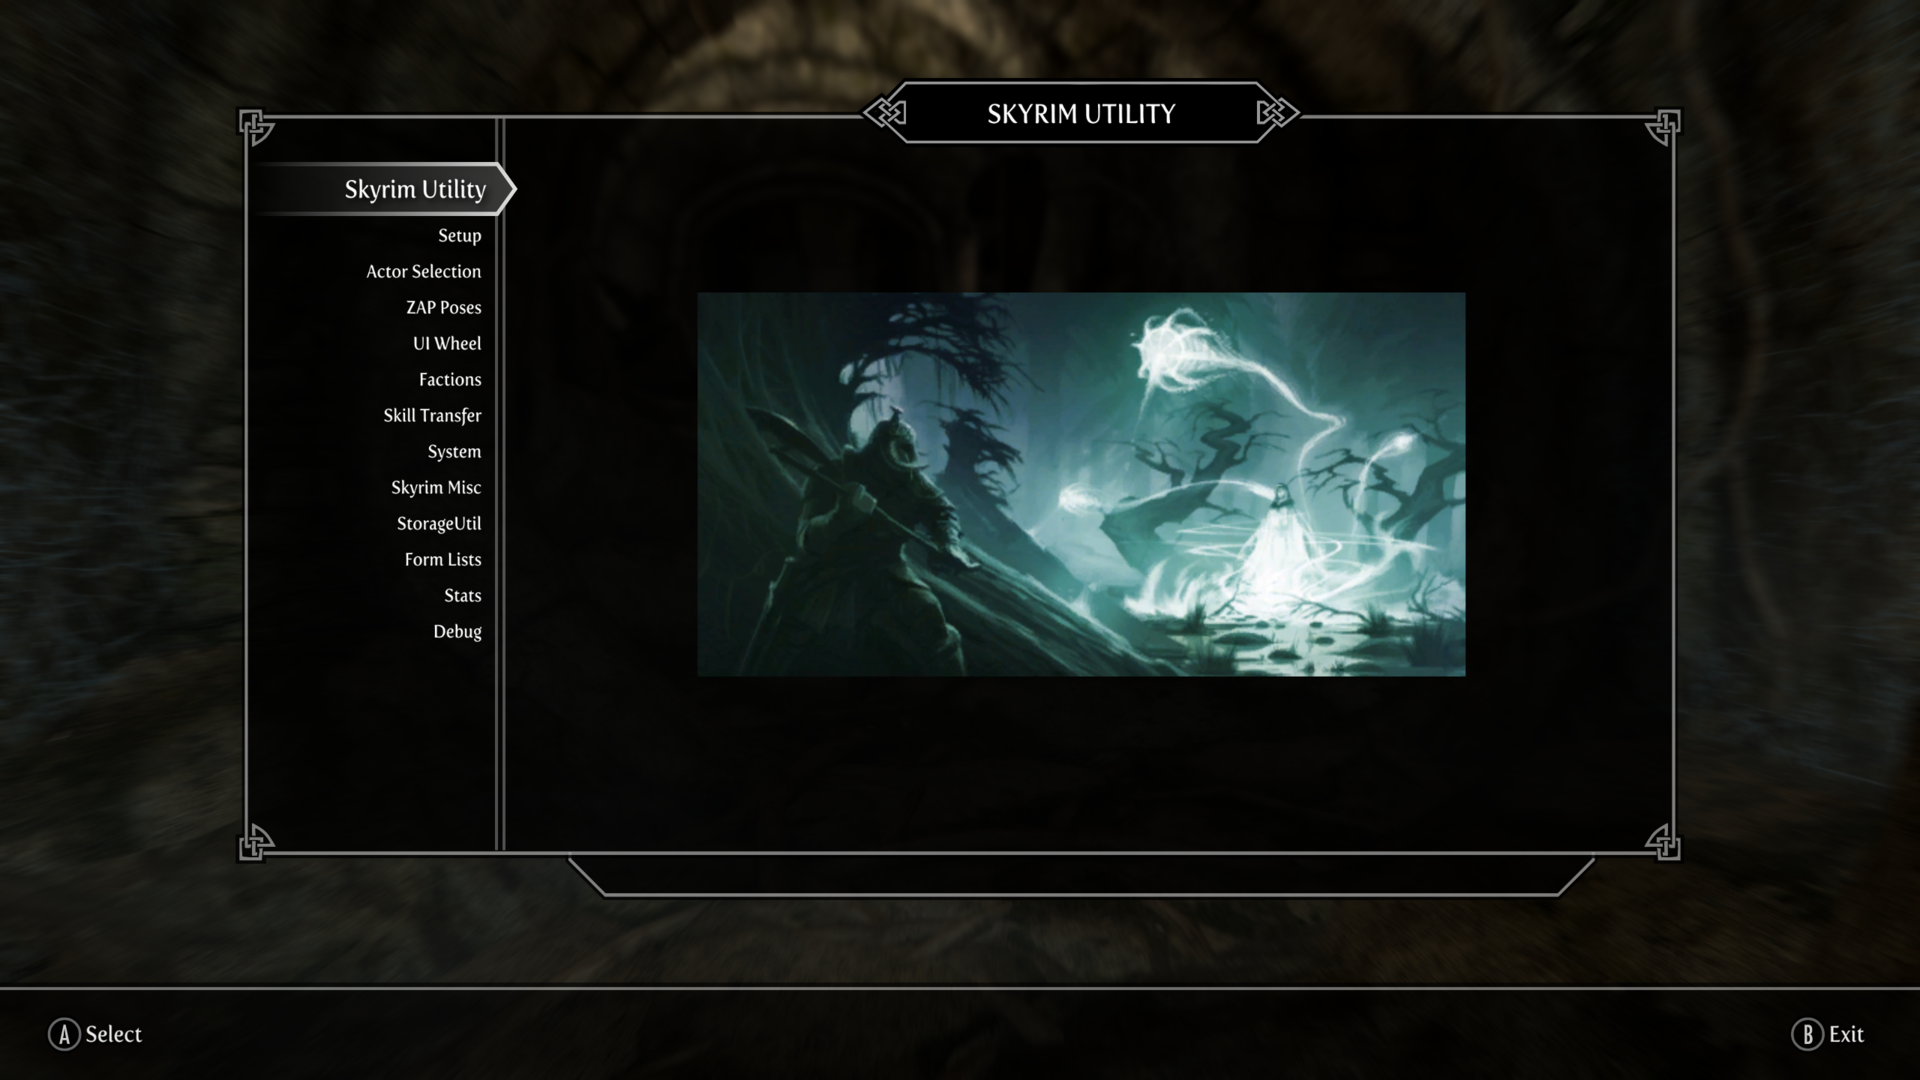Image resolution: width=1920 pixels, height=1080 pixels.
Task: Open the Skyrim Misc page
Action: [x=436, y=488]
